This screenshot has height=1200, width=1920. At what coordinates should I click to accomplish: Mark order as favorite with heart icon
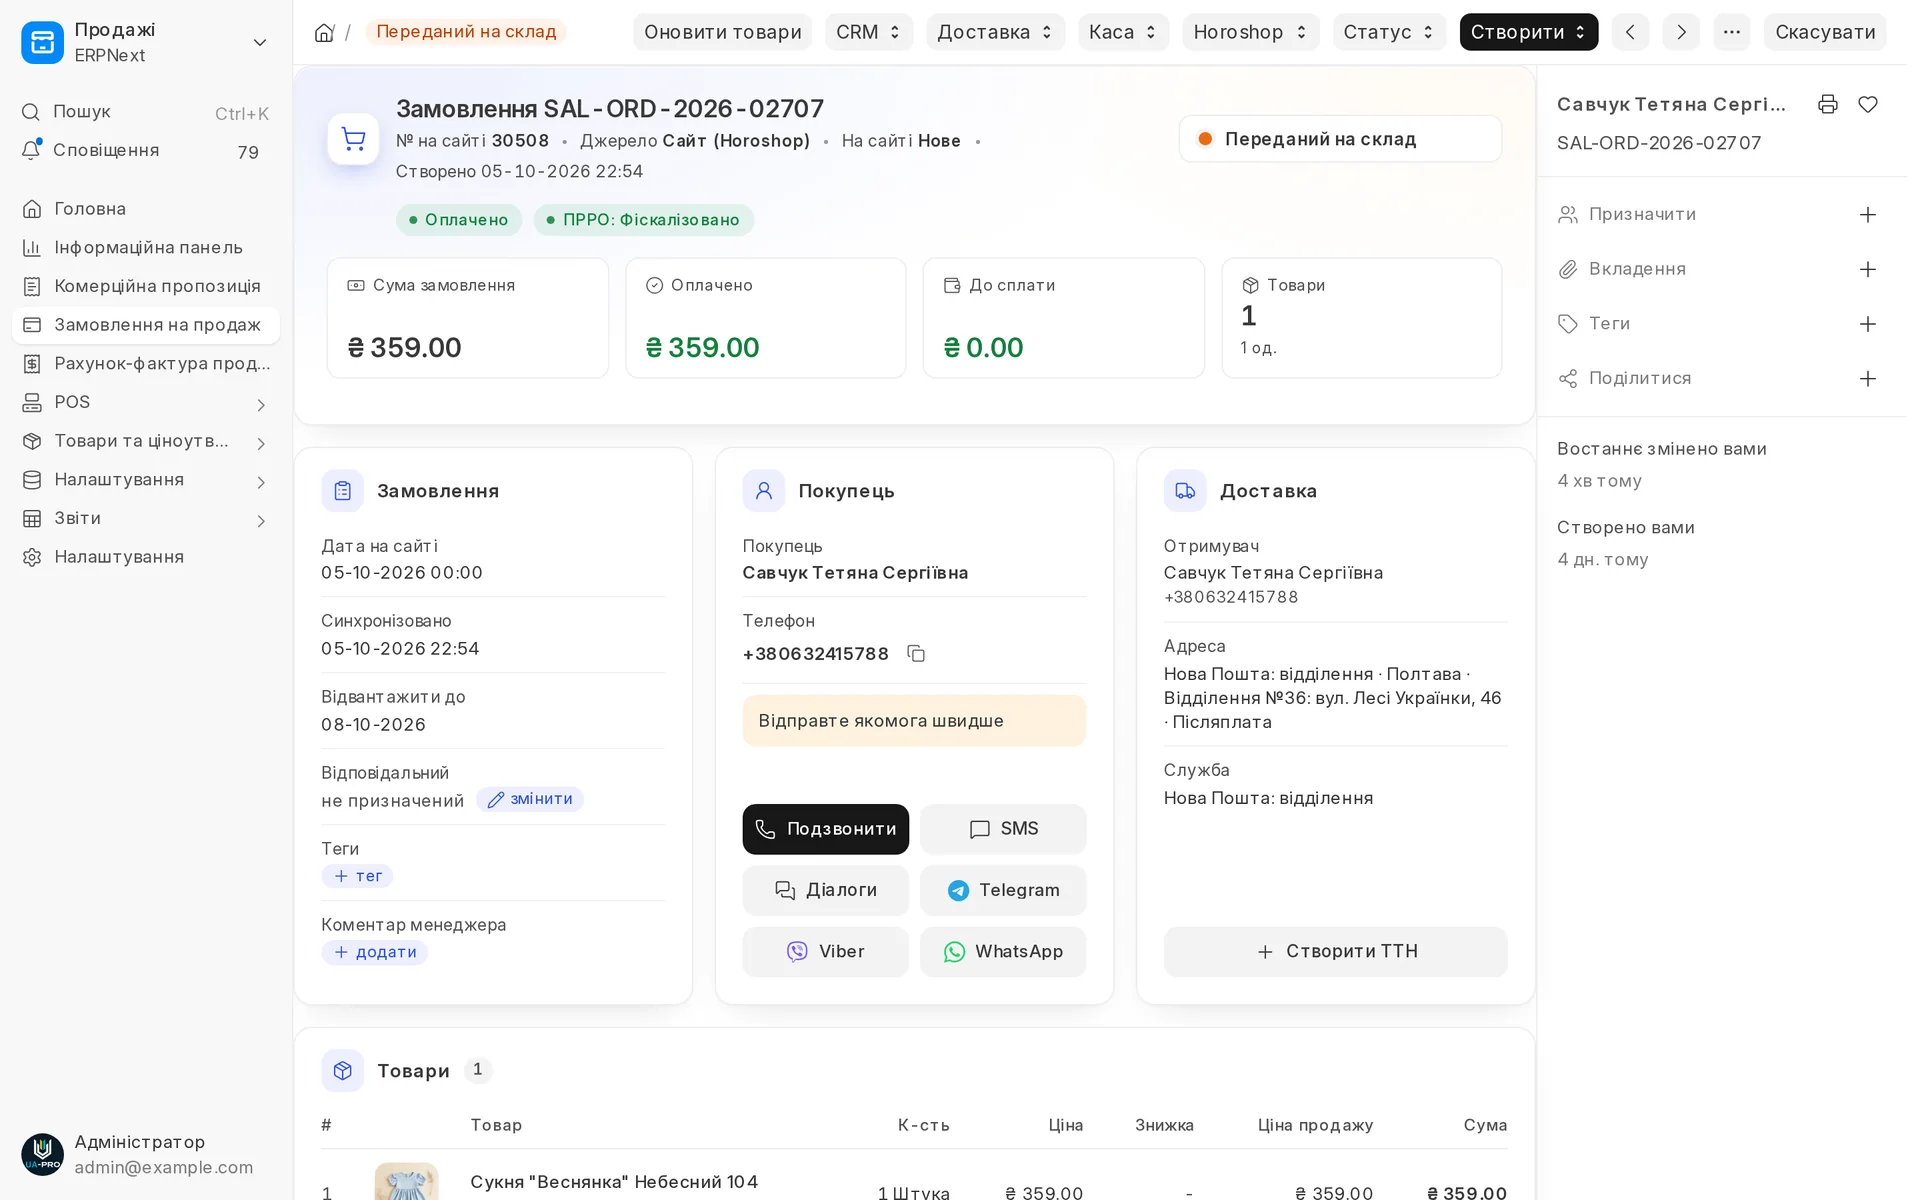(x=1868, y=104)
